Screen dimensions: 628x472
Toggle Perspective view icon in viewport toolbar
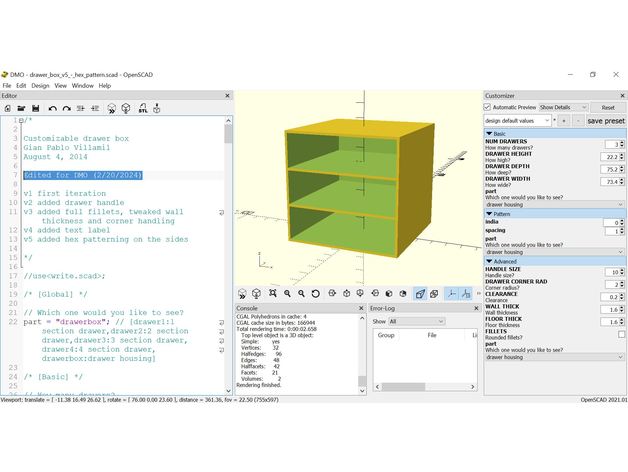tap(420, 293)
